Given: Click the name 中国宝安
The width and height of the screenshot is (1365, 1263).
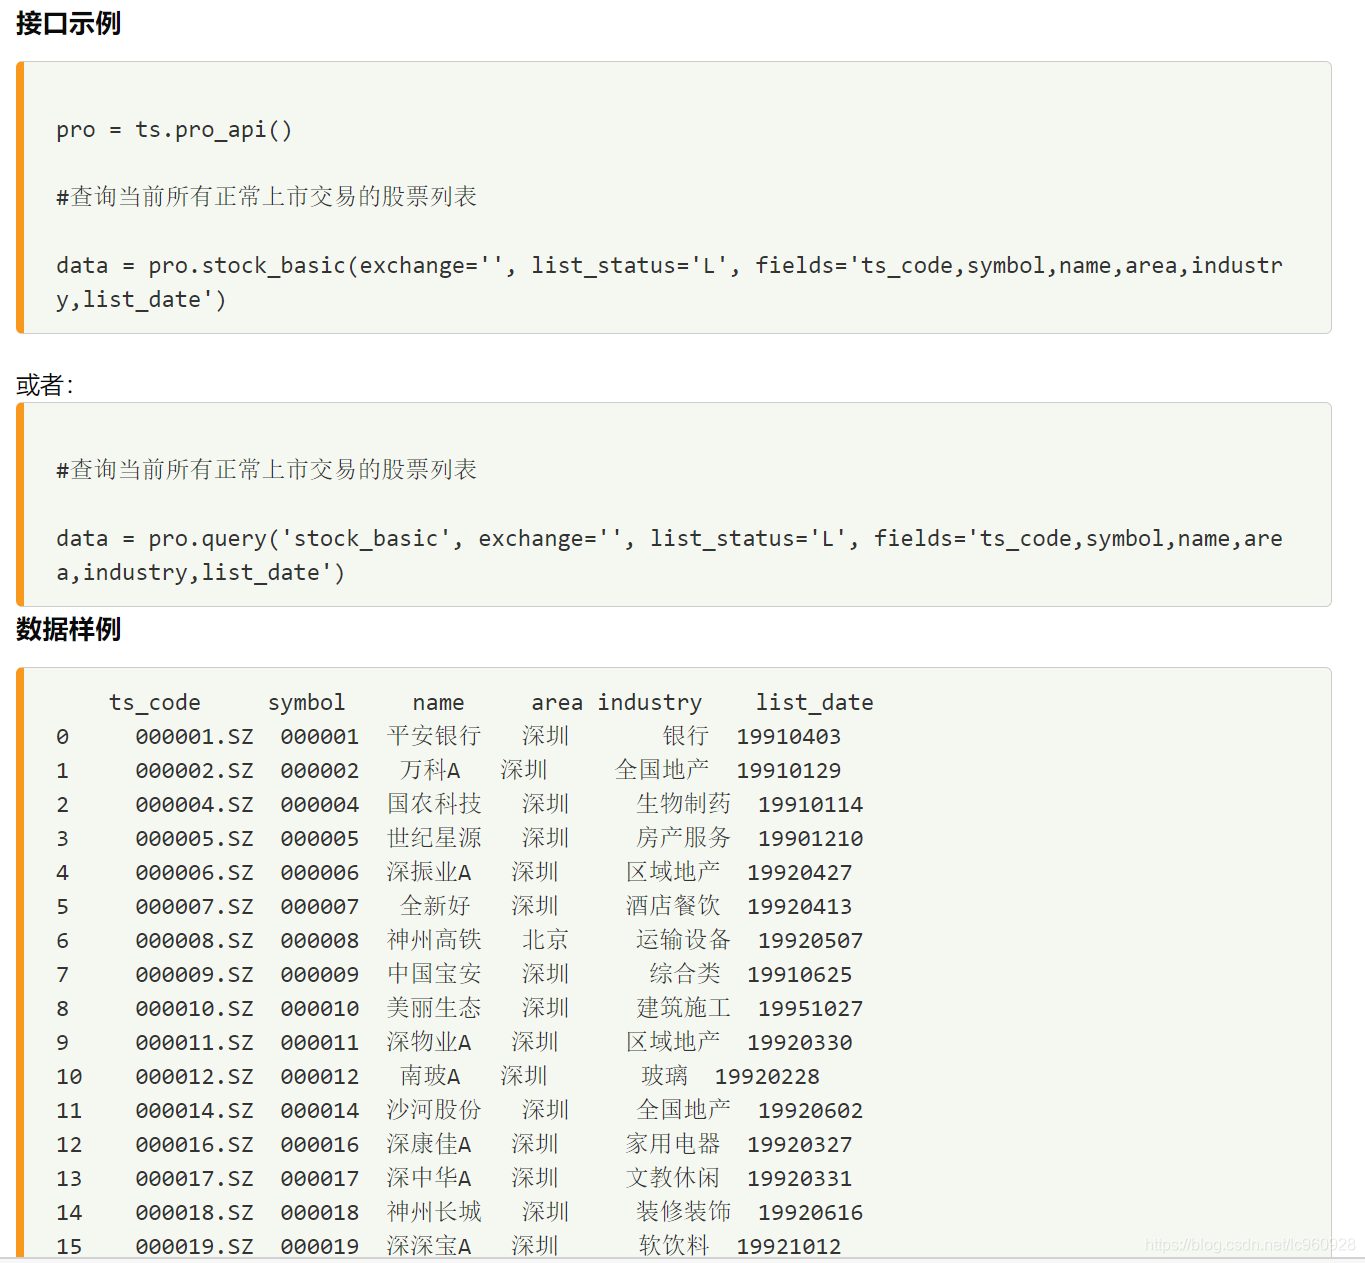Looking at the screenshot, I should pos(434,975).
